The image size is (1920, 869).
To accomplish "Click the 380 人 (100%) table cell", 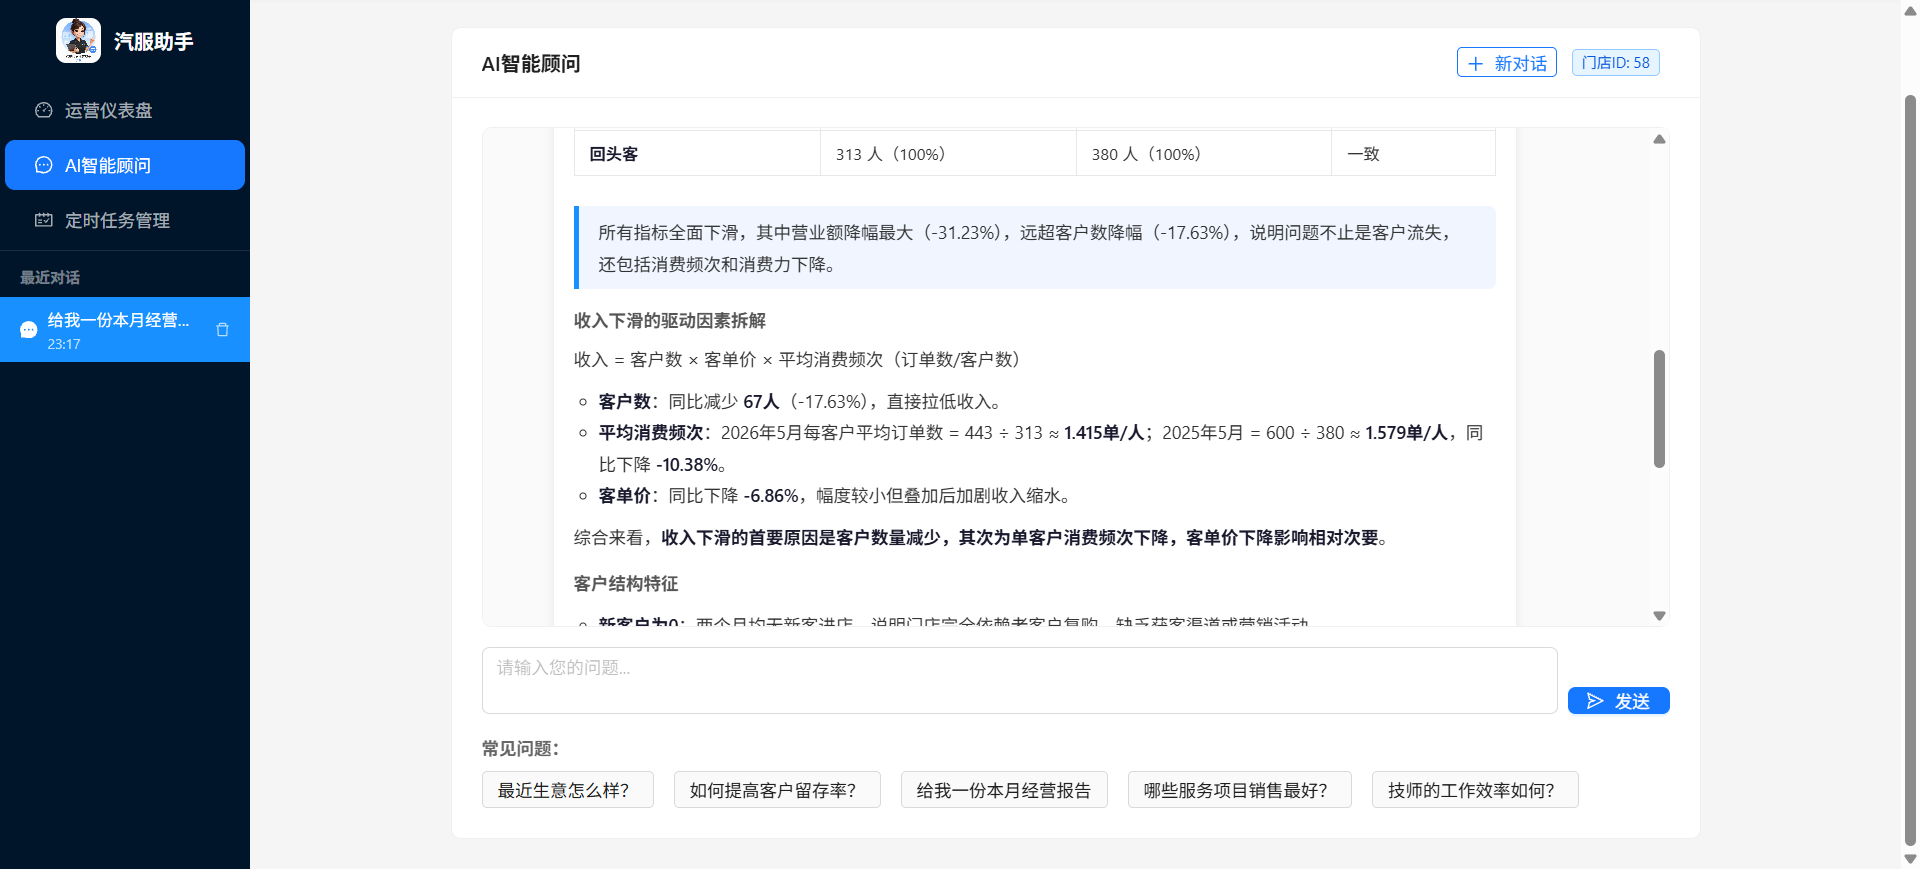I will point(1203,153).
